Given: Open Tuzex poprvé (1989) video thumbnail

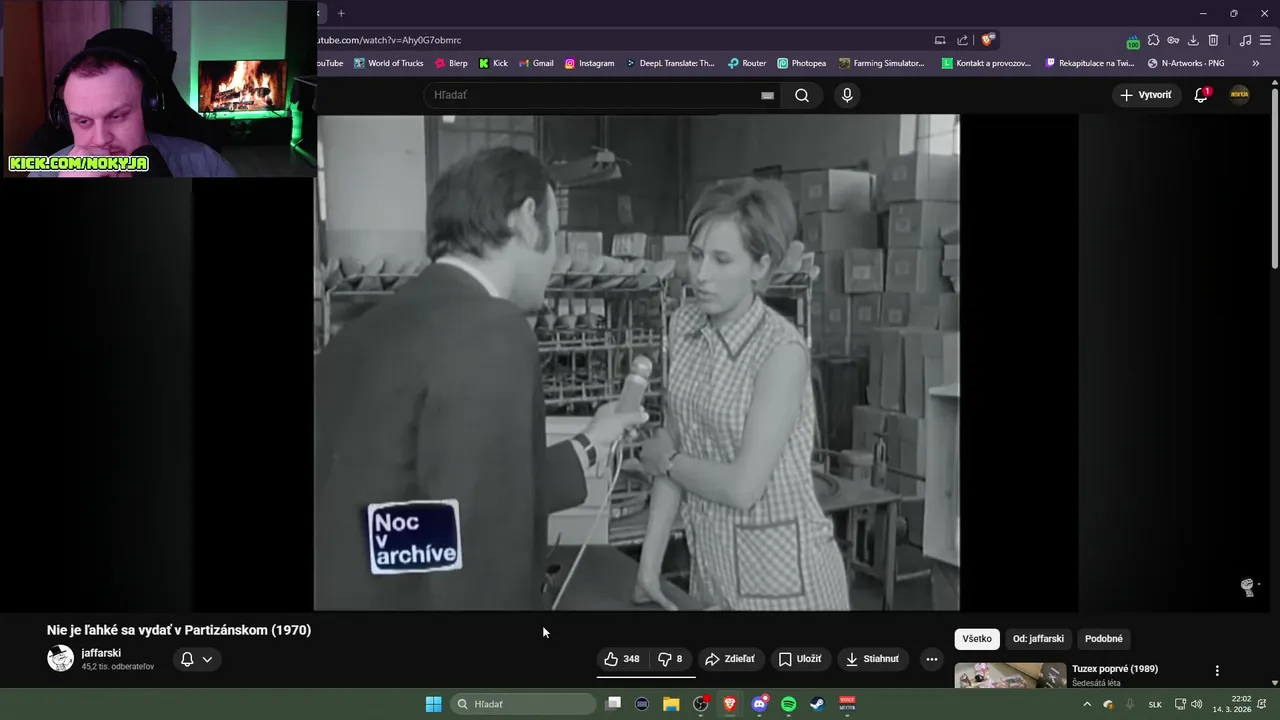Looking at the screenshot, I should (x=1010, y=676).
